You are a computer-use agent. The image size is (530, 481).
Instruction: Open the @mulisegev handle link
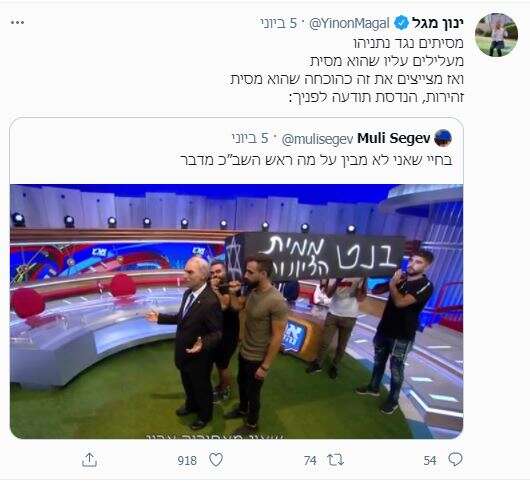click(317, 139)
